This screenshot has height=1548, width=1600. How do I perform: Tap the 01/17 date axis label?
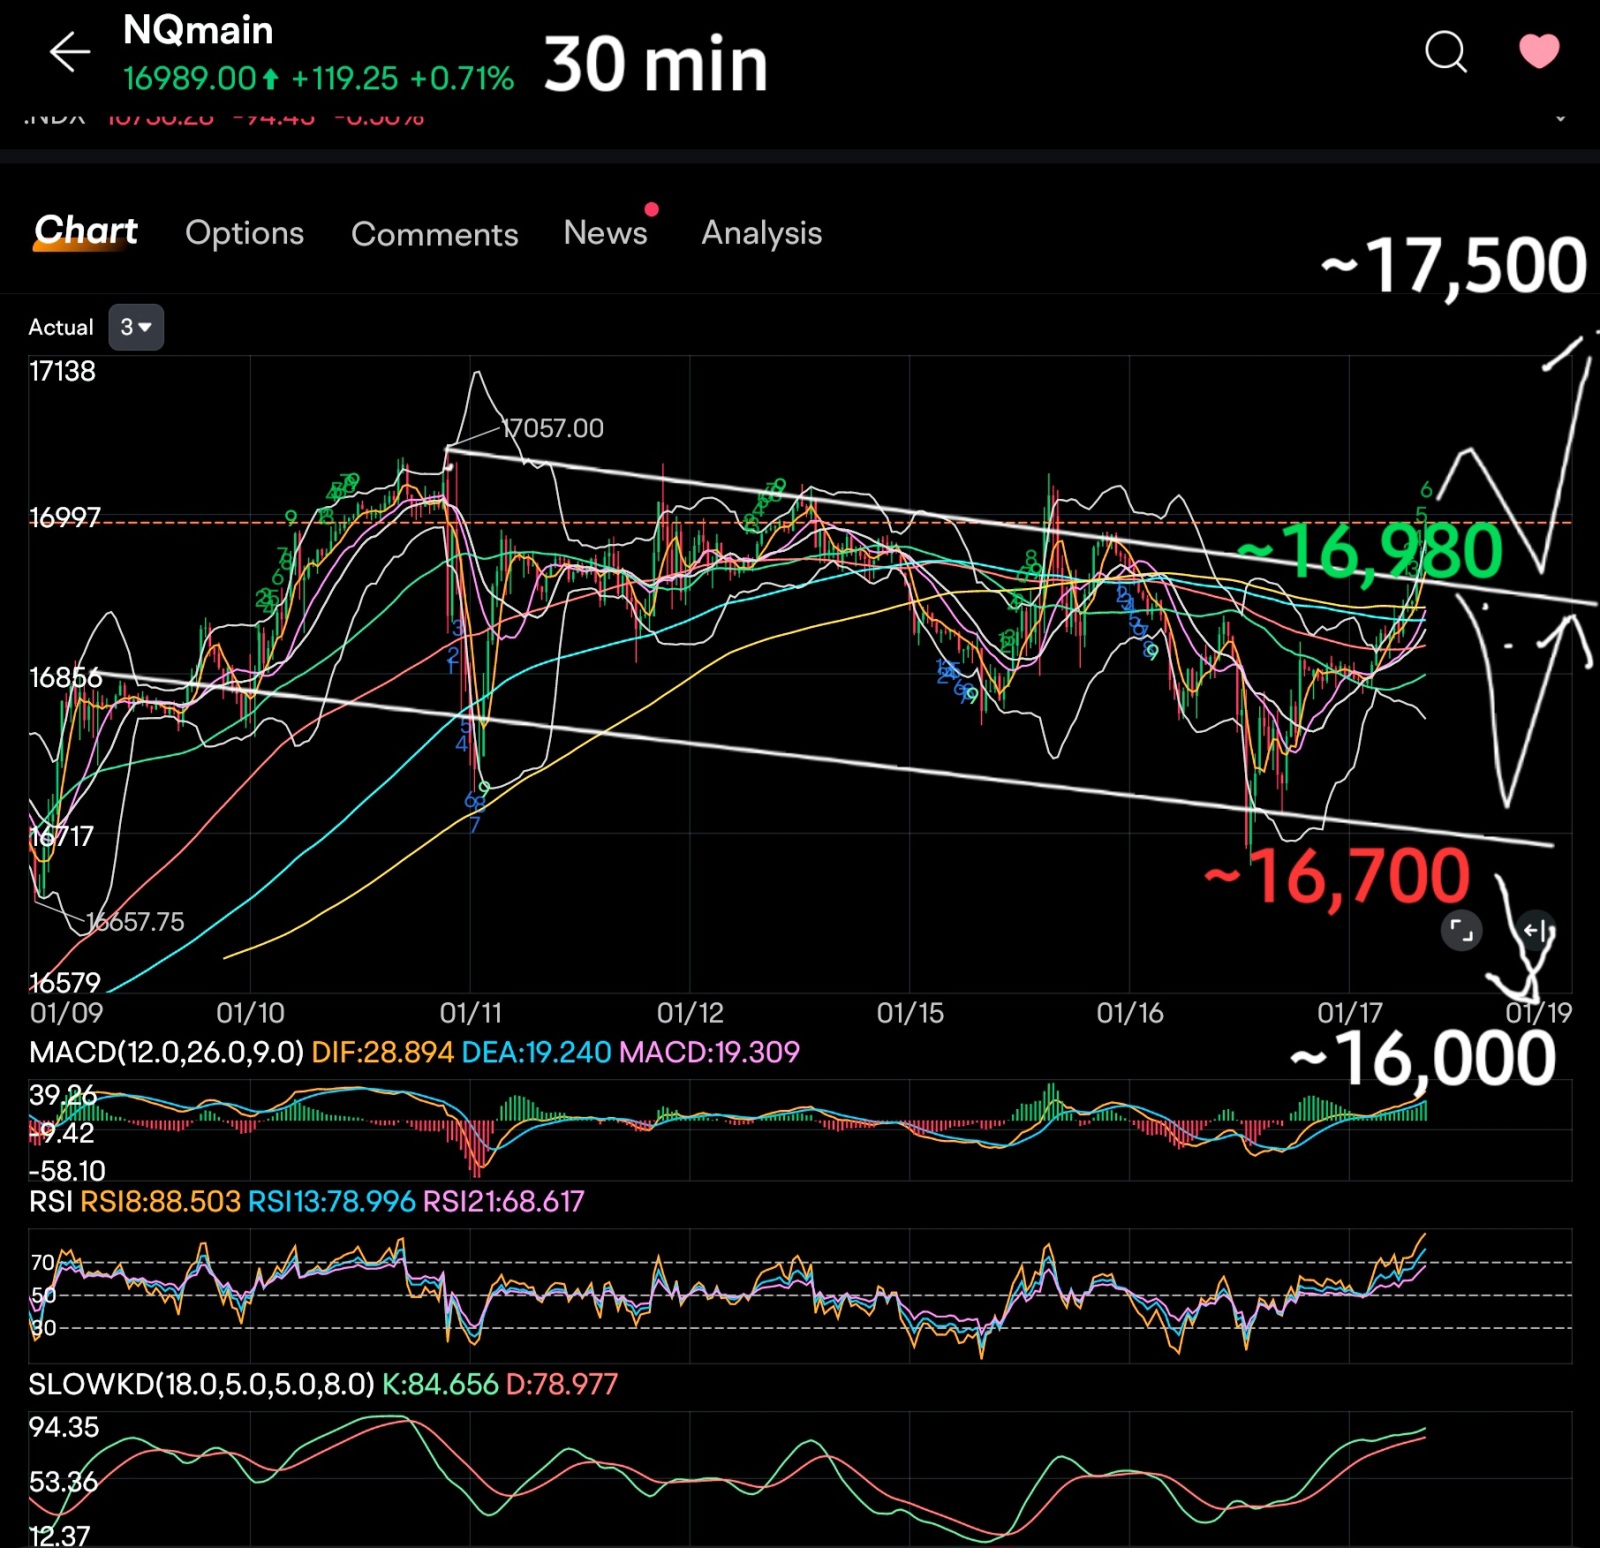click(1350, 1013)
